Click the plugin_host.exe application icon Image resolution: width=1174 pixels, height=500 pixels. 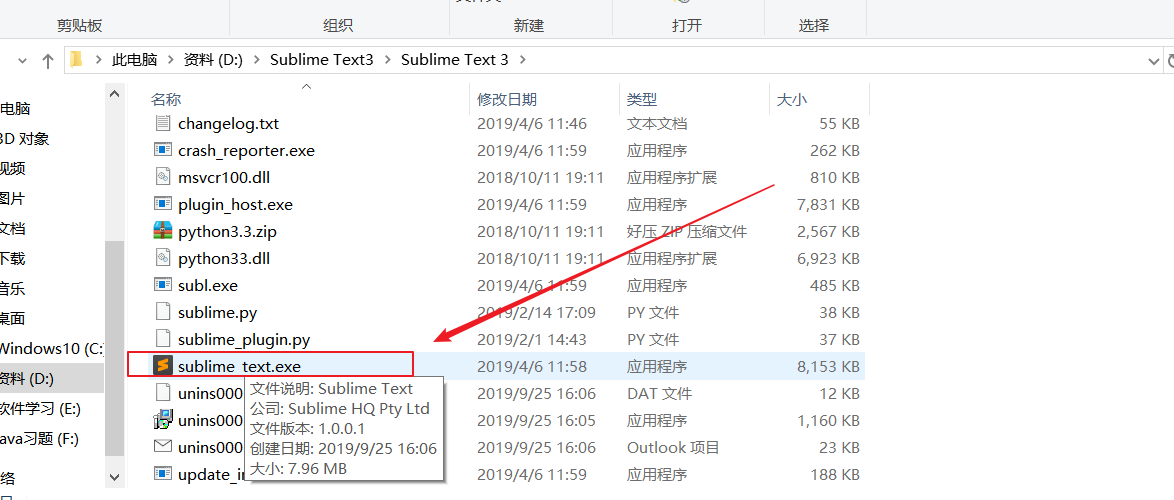tap(163, 204)
